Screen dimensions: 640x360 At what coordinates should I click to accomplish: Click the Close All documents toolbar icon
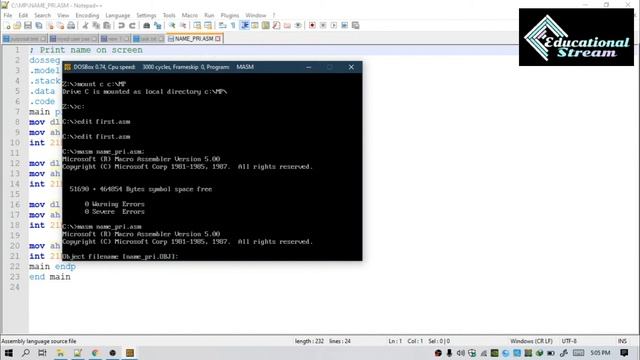pos(60,25)
